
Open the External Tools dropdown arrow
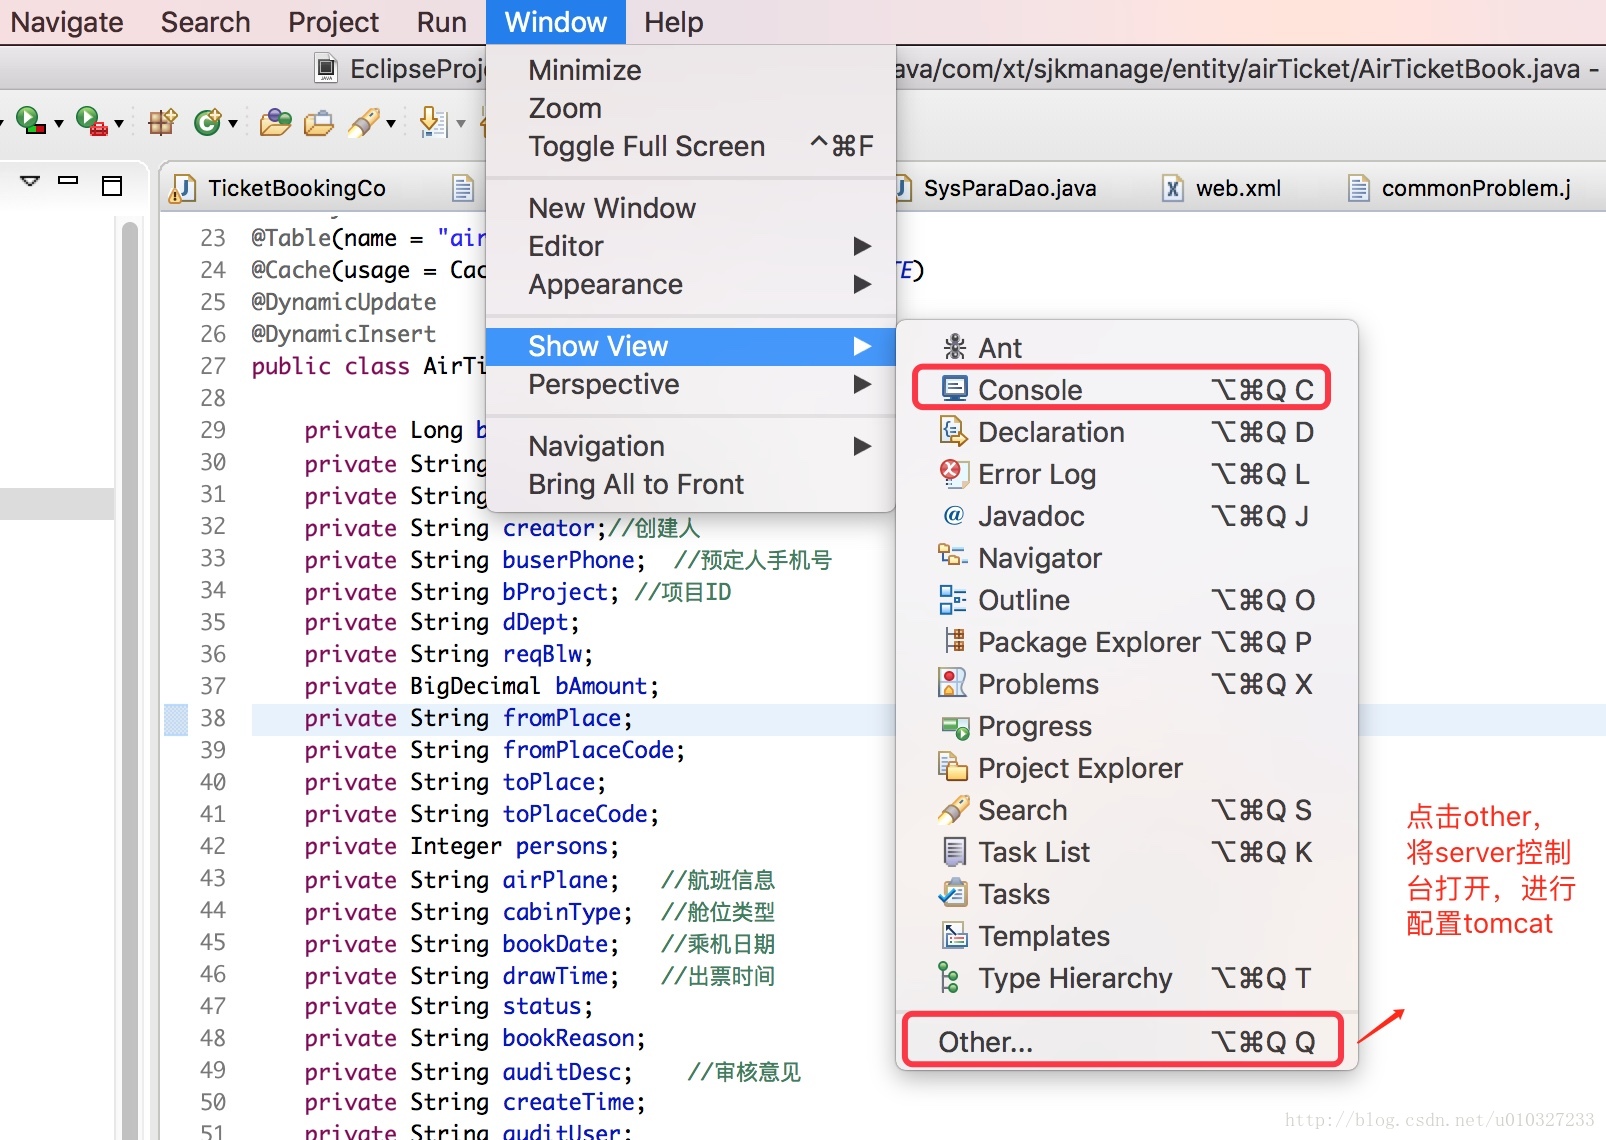[x=119, y=124]
